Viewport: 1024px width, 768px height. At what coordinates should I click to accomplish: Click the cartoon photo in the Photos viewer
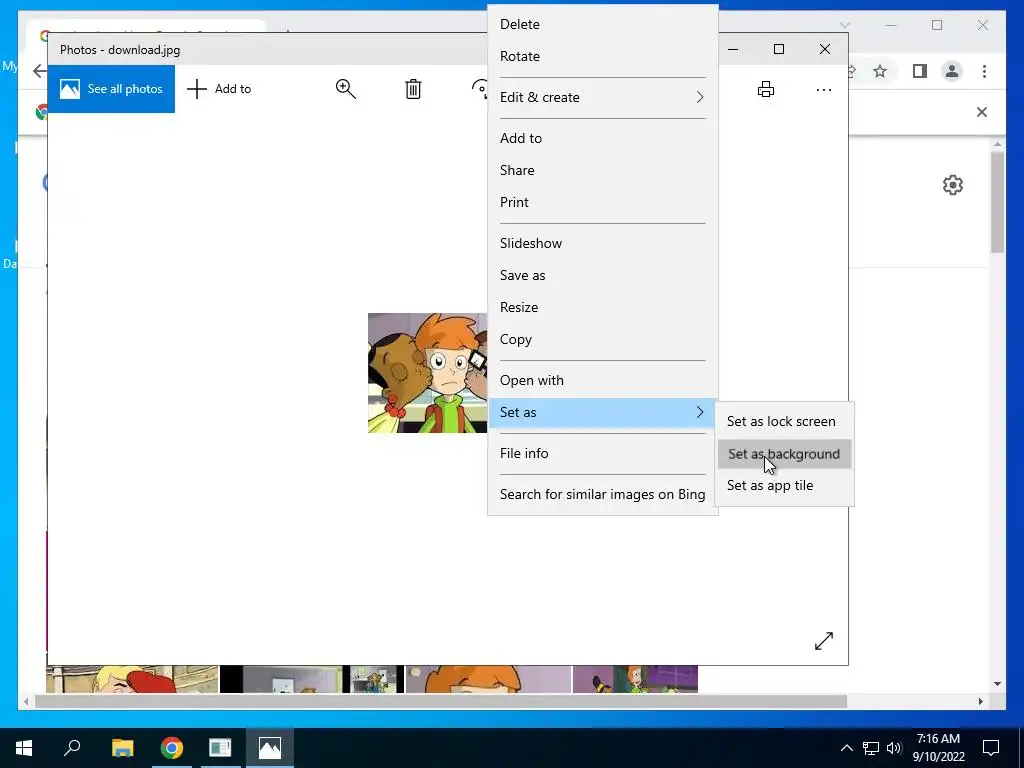[427, 373]
